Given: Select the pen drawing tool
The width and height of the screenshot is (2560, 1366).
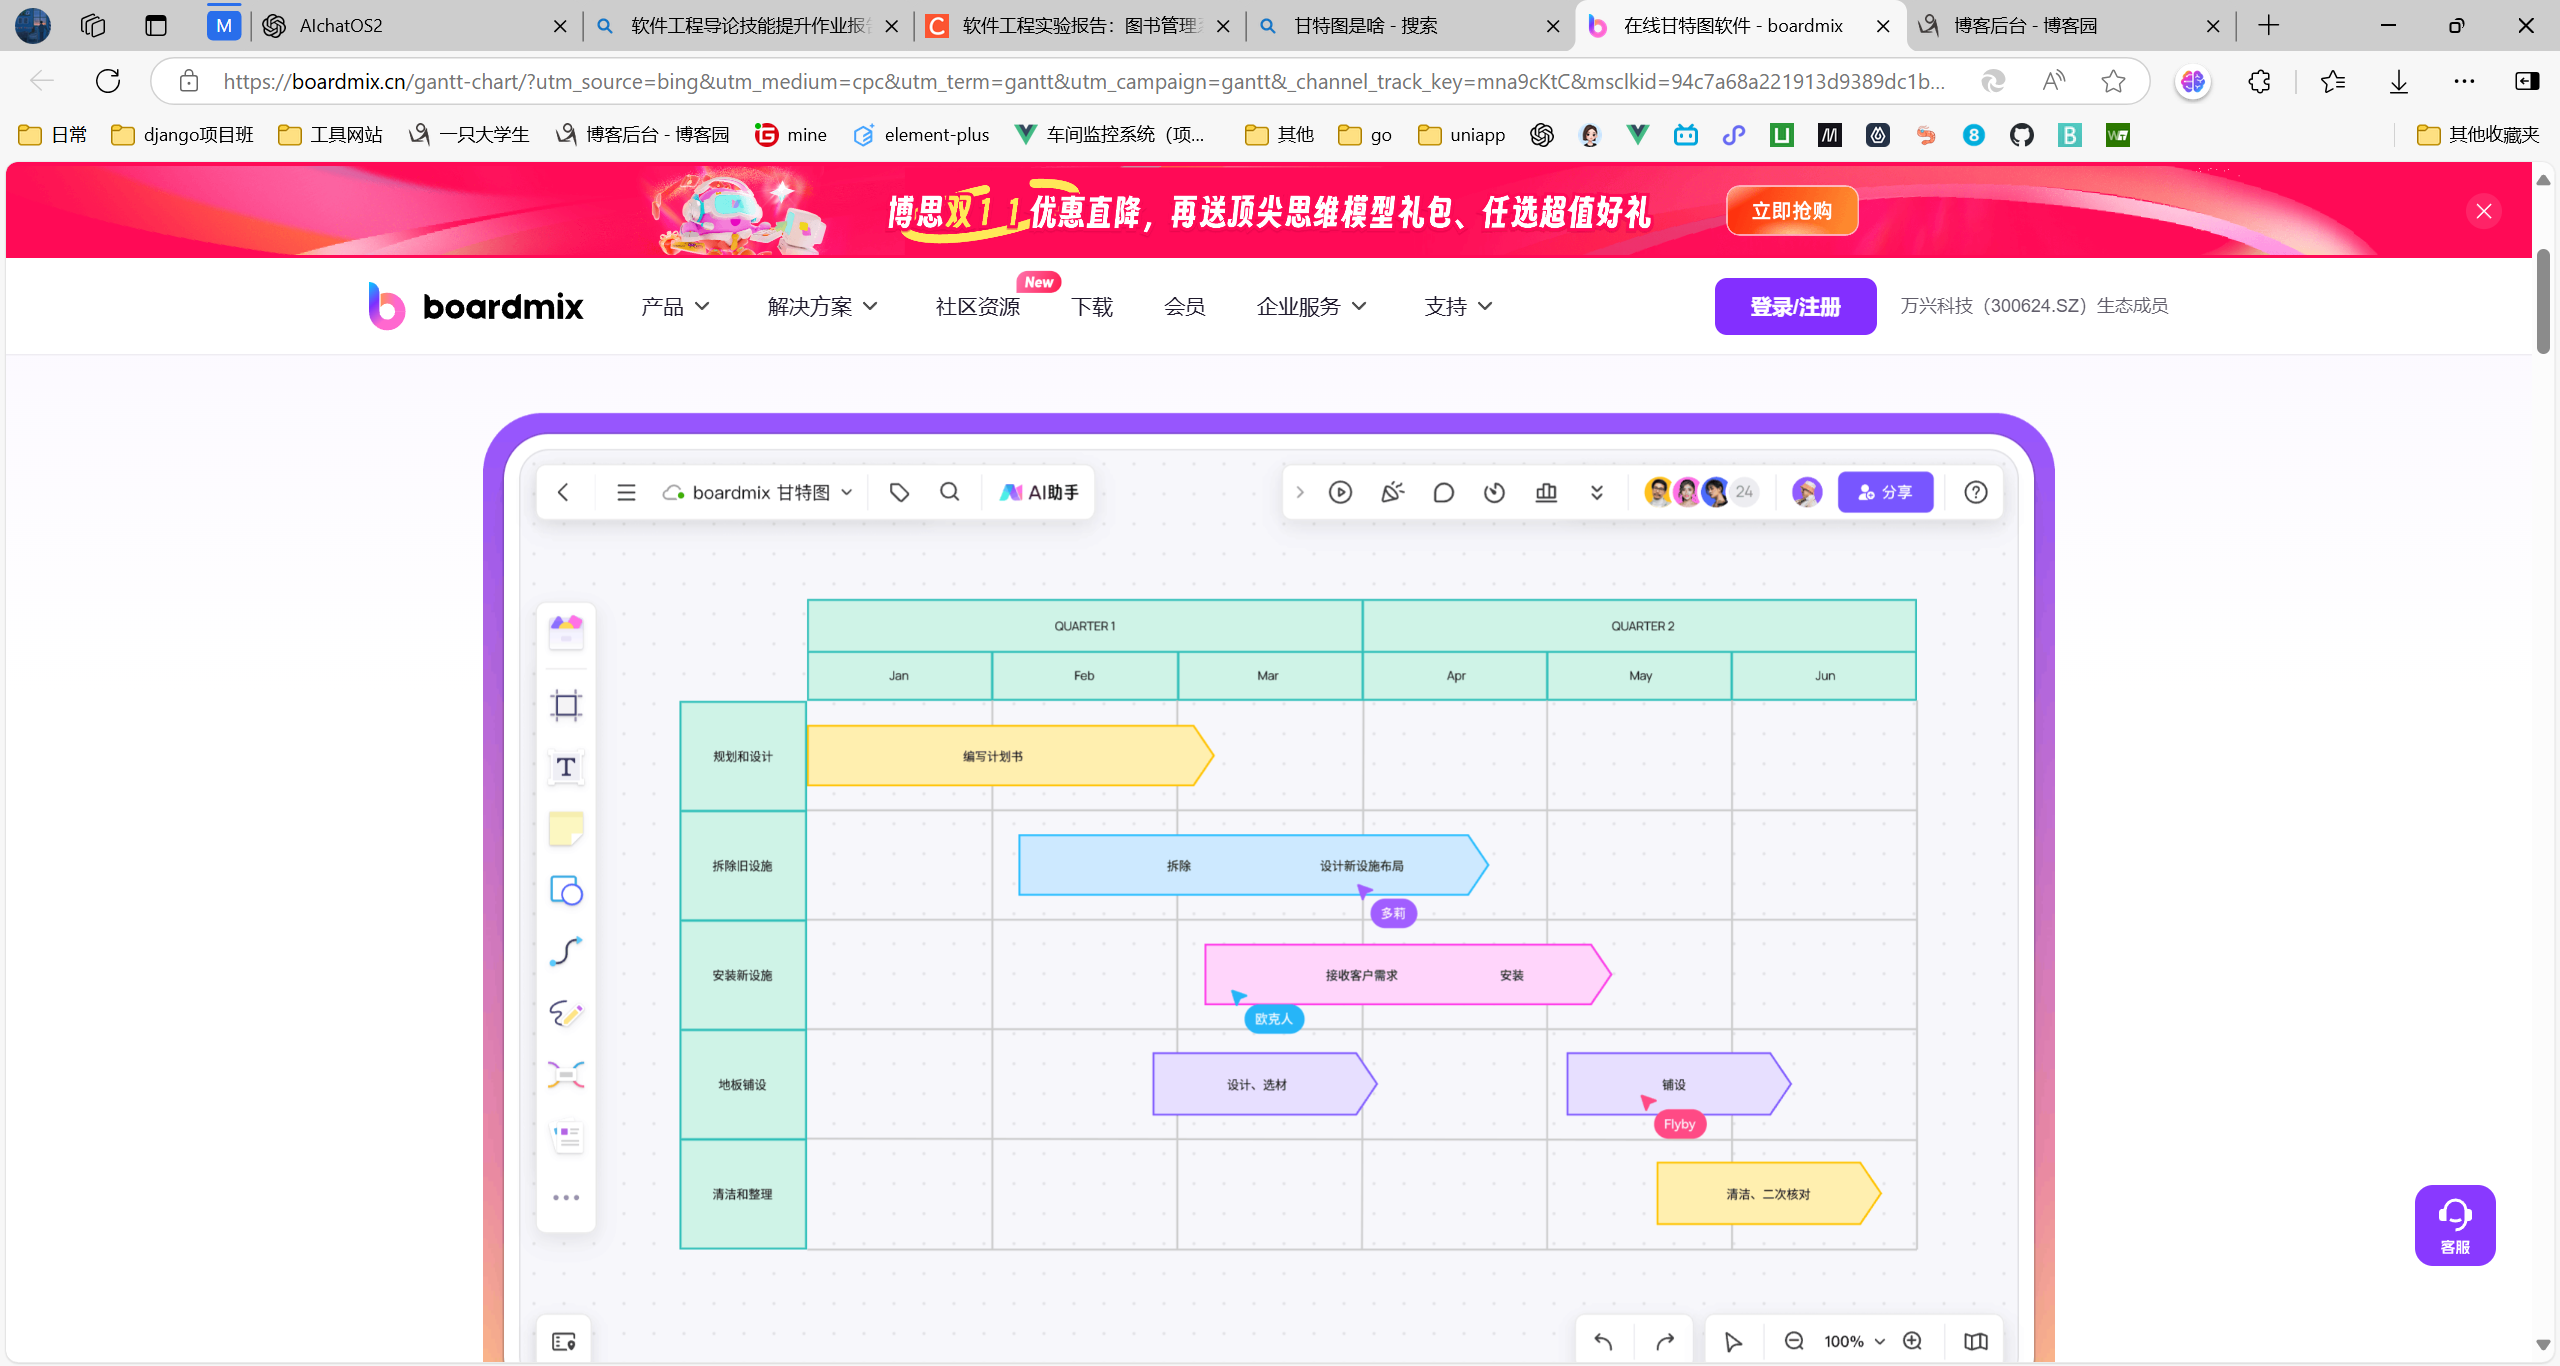Looking at the screenshot, I should 566,1013.
